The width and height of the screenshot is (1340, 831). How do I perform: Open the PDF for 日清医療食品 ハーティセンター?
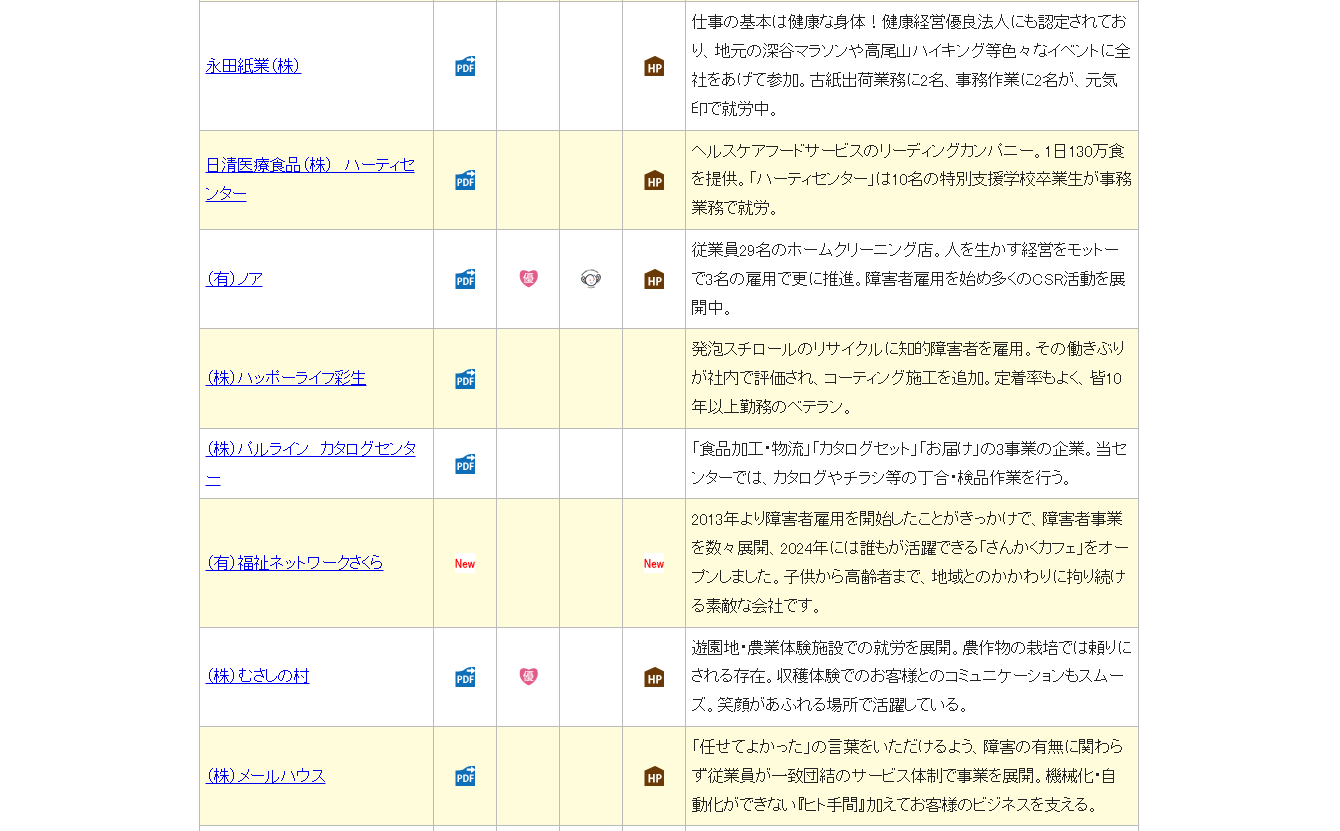pos(465,180)
